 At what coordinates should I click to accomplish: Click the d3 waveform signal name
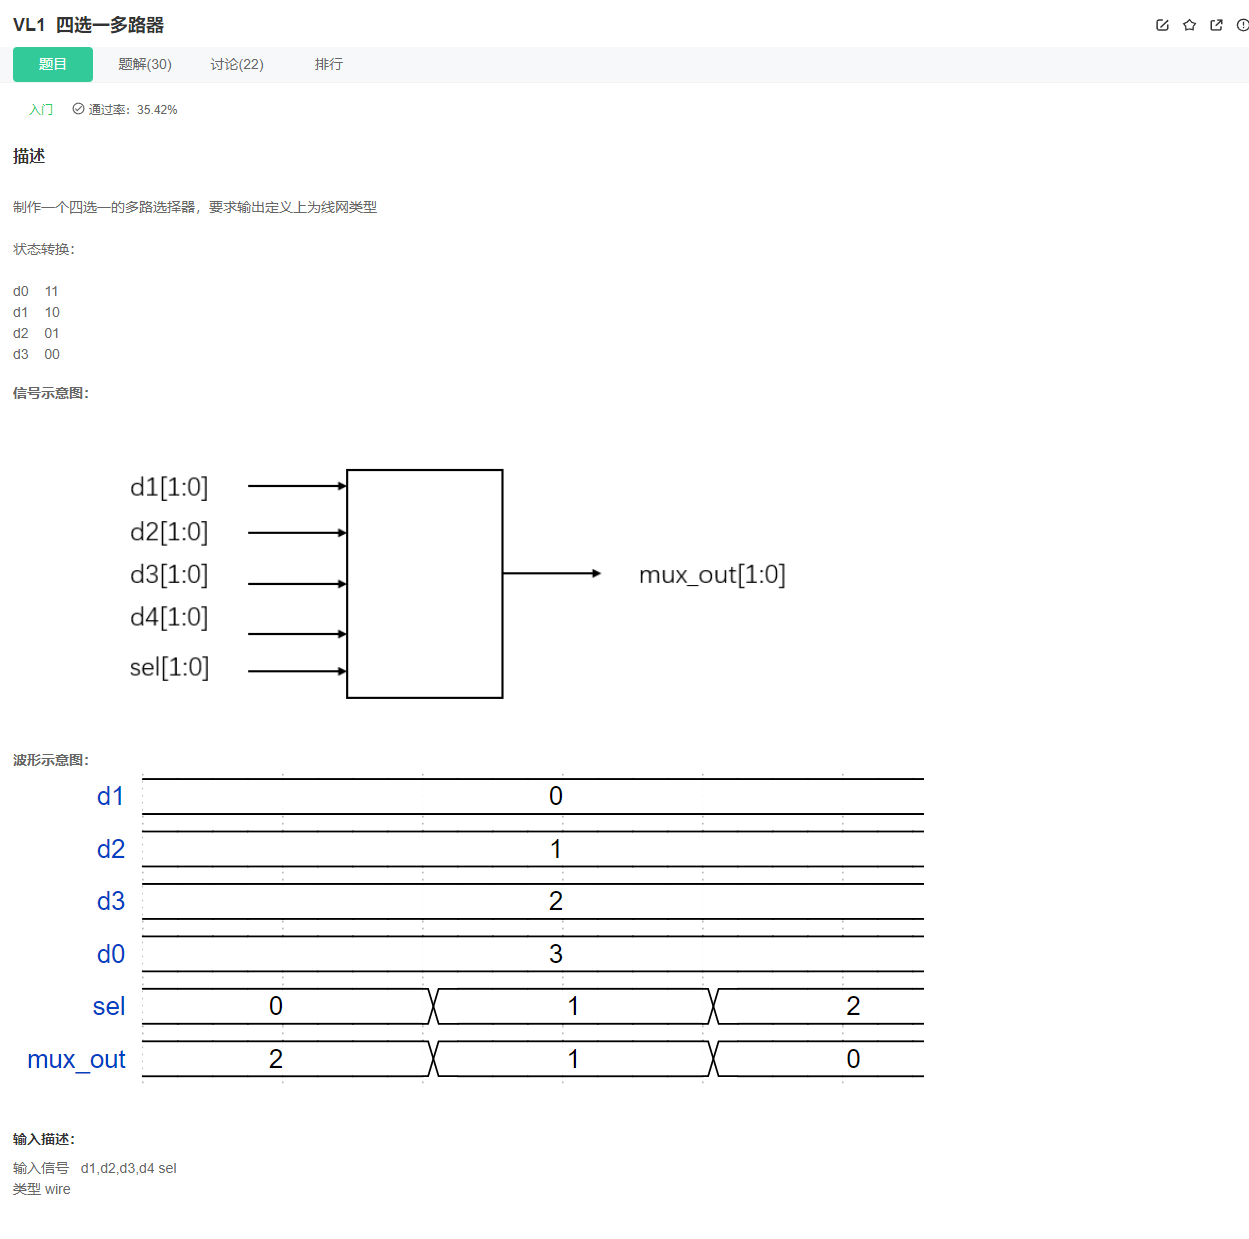(111, 901)
